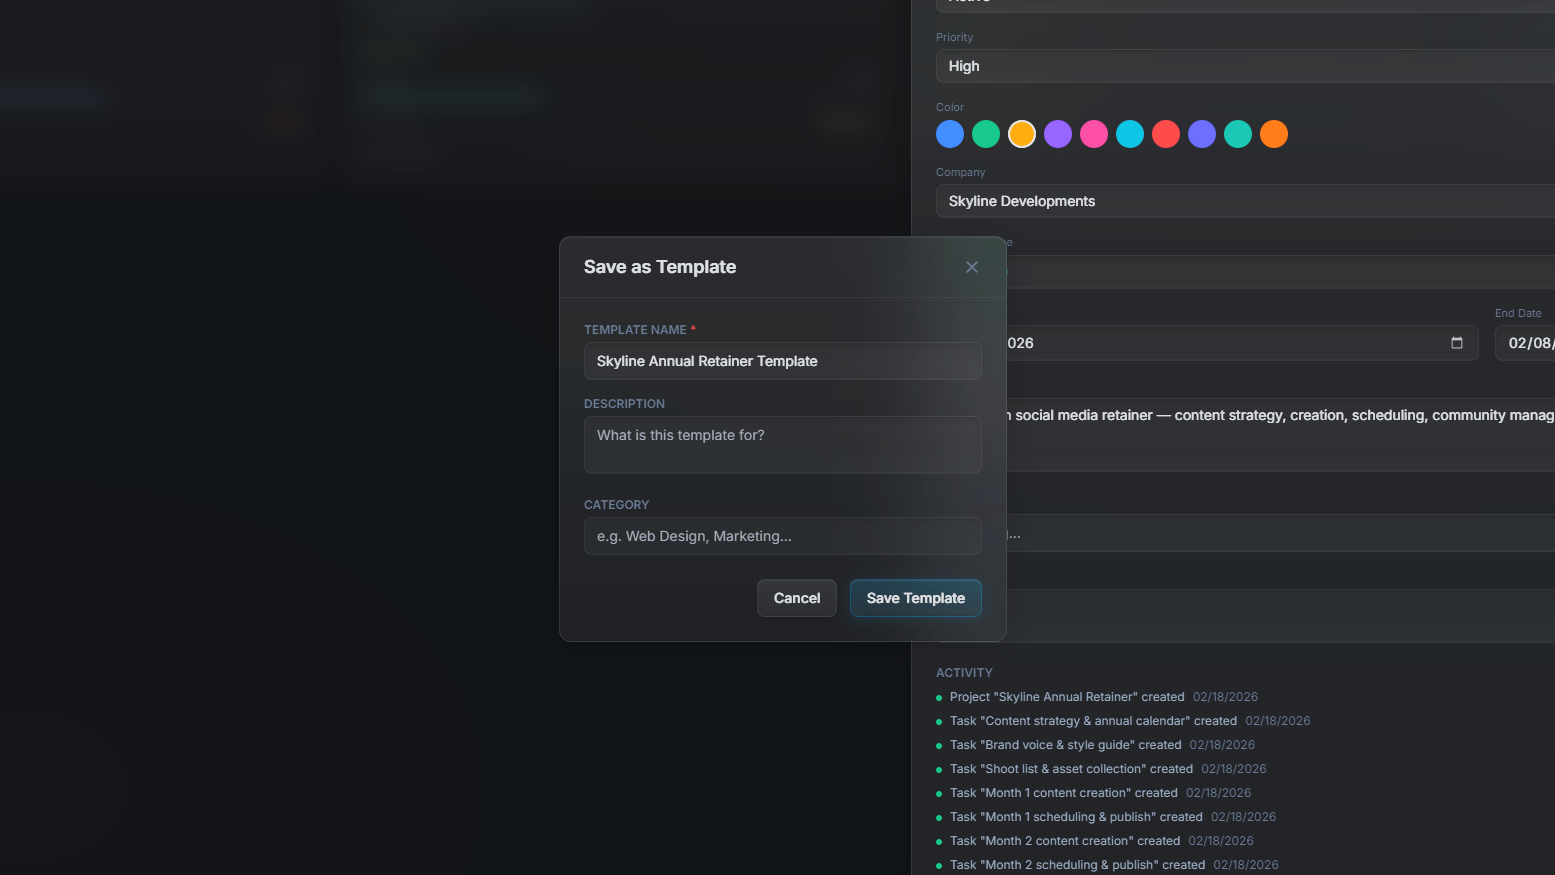Click the Category input field

pyautogui.click(x=782, y=536)
